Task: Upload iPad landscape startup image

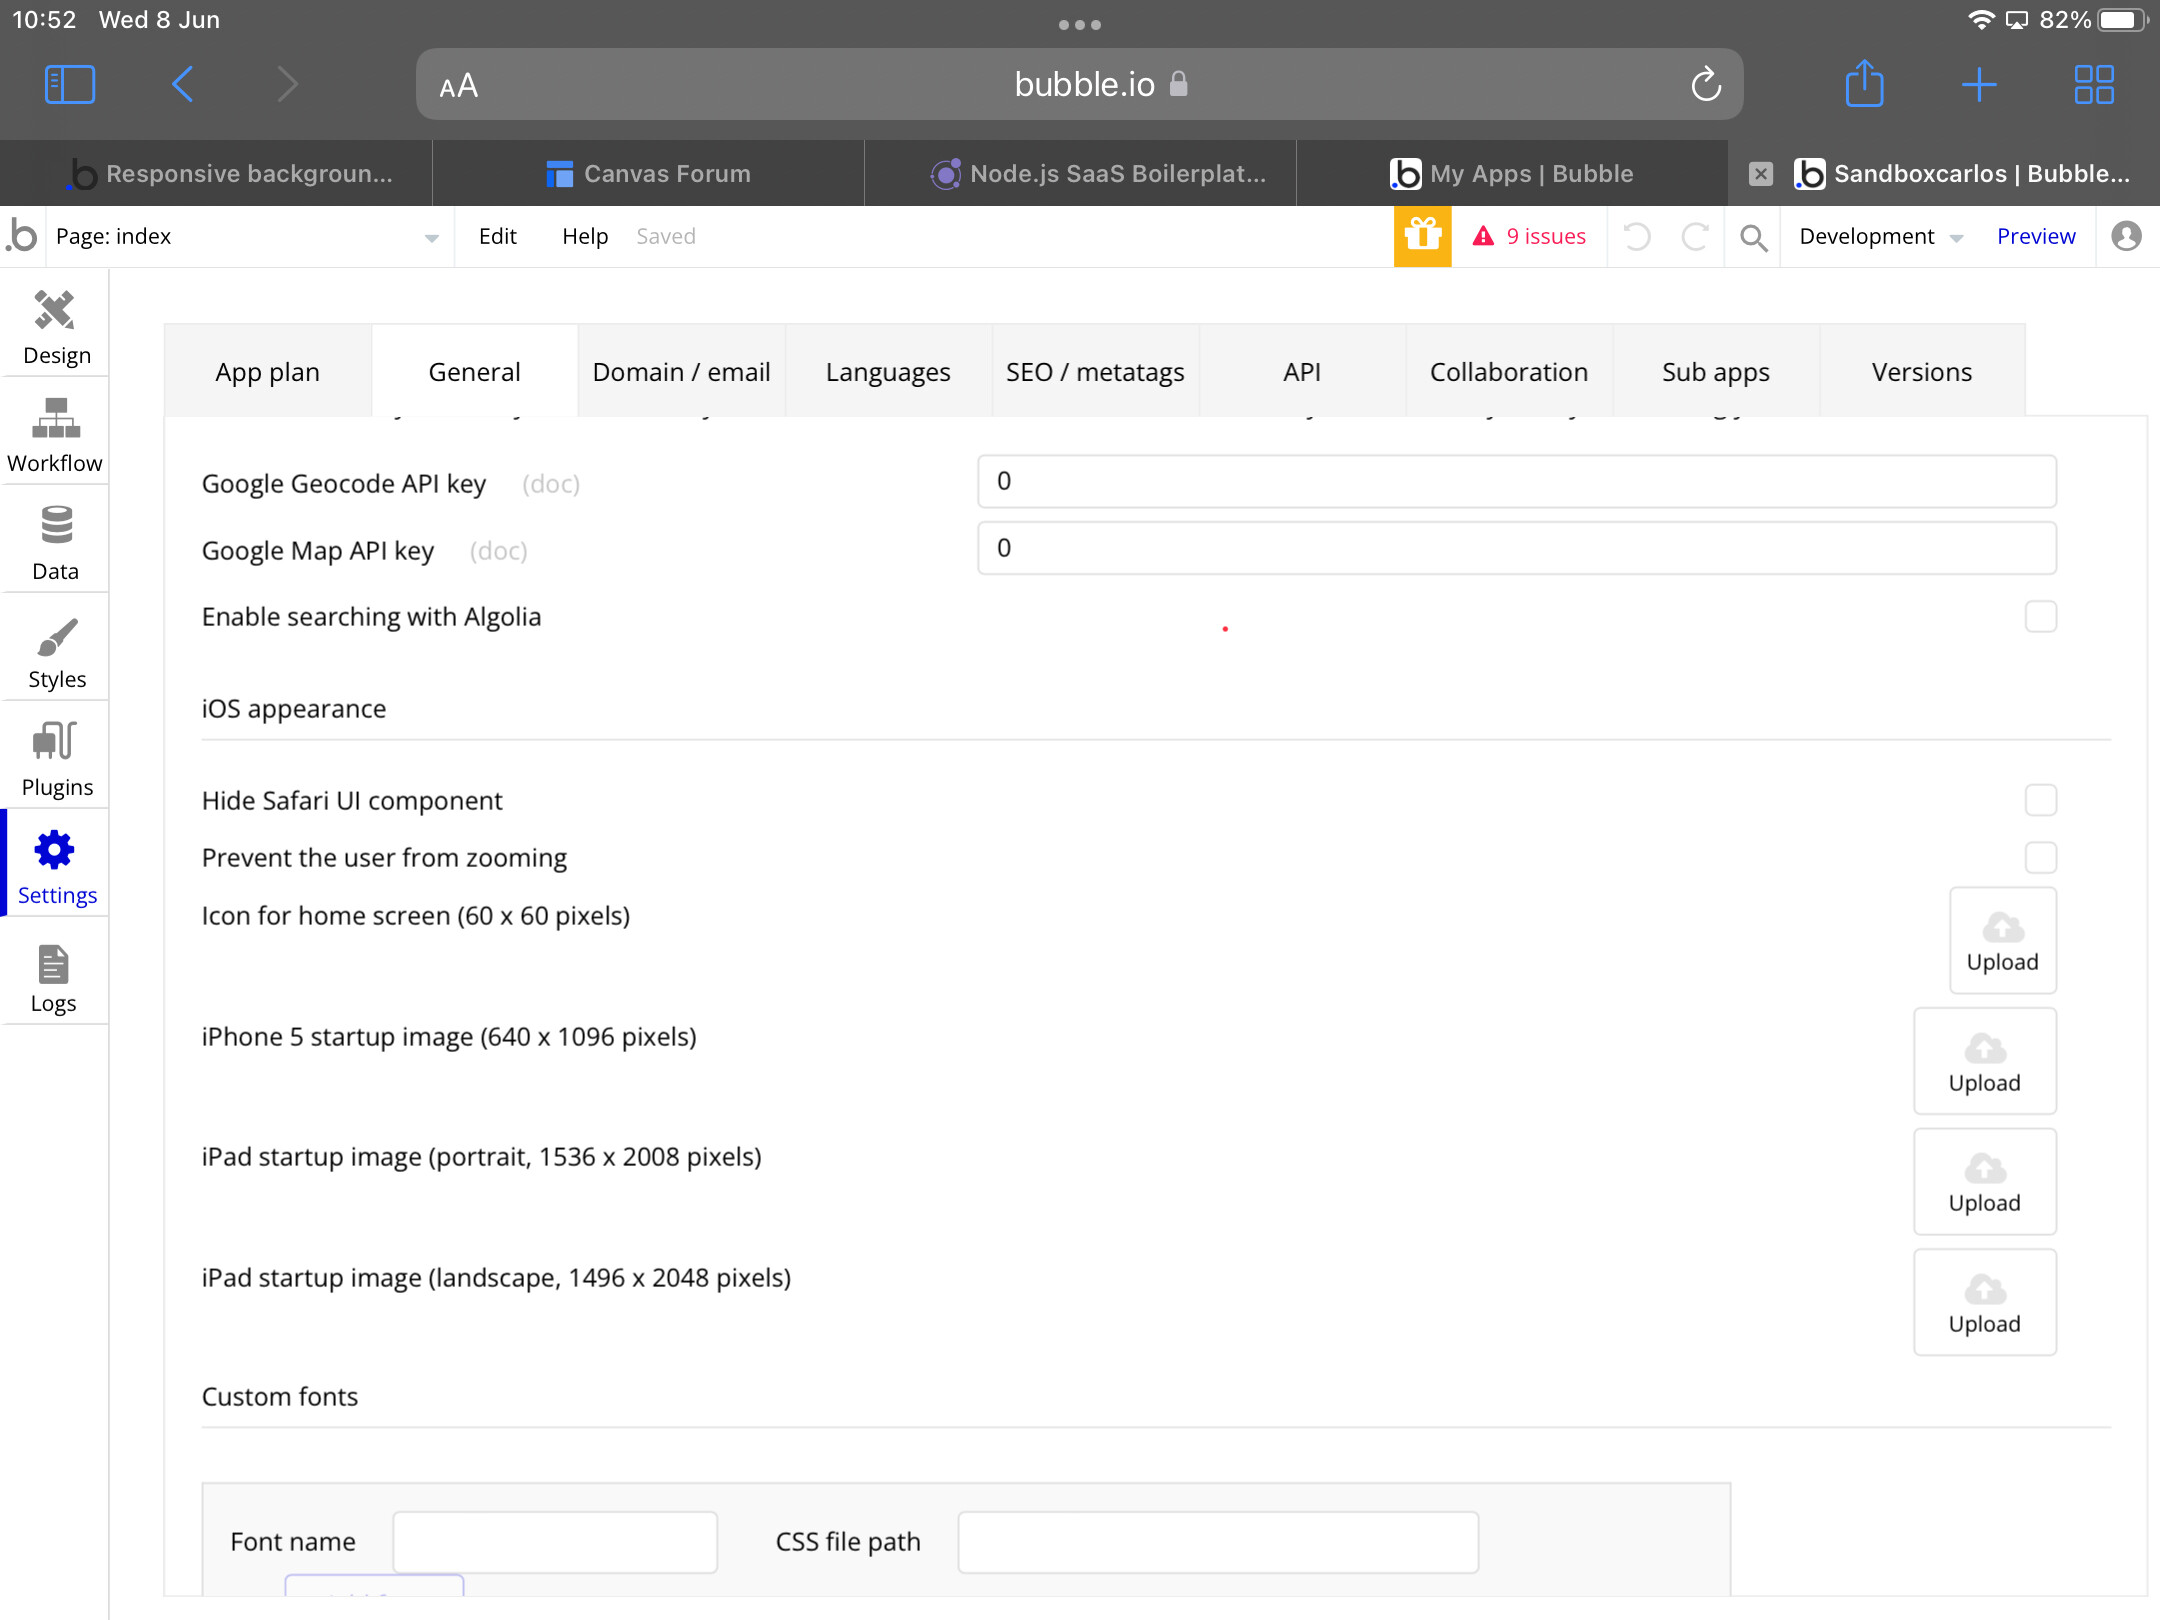Action: pos(1984,1302)
